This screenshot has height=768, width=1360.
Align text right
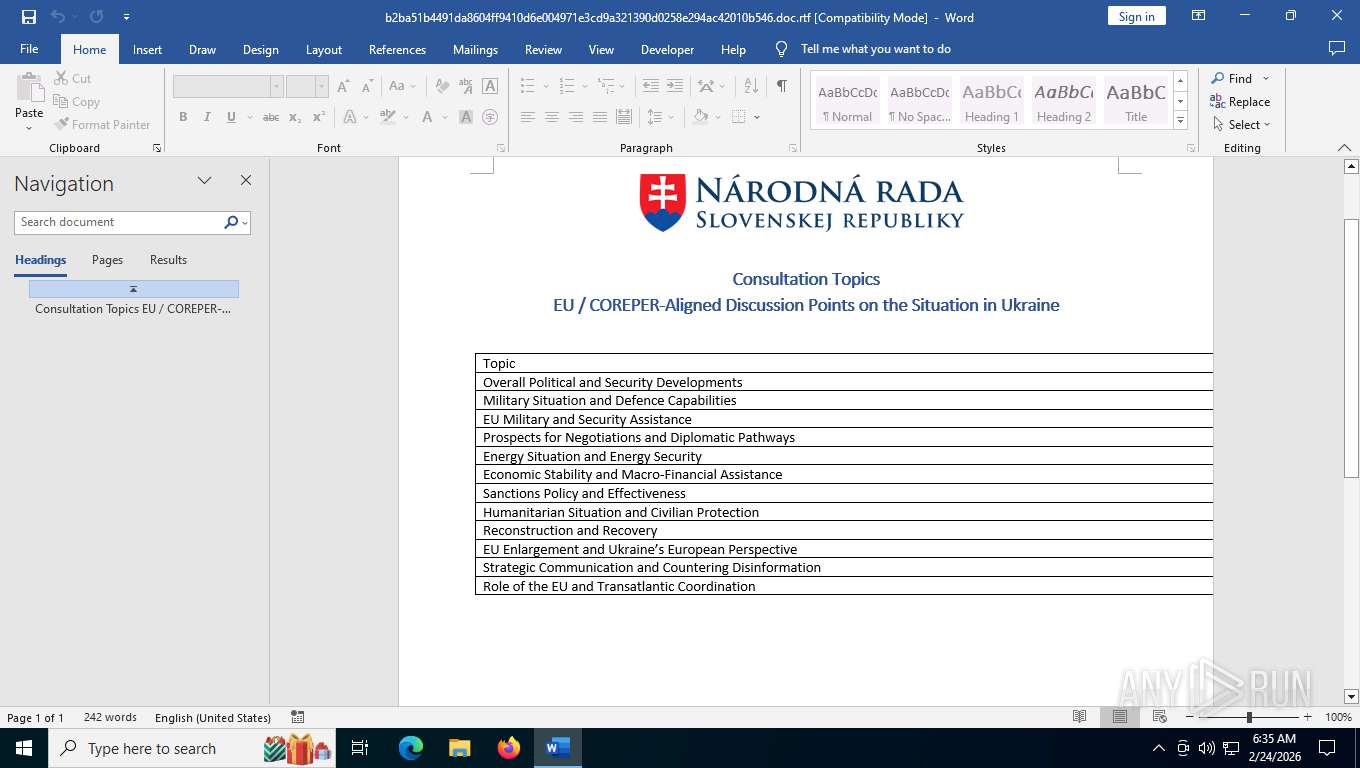575,117
